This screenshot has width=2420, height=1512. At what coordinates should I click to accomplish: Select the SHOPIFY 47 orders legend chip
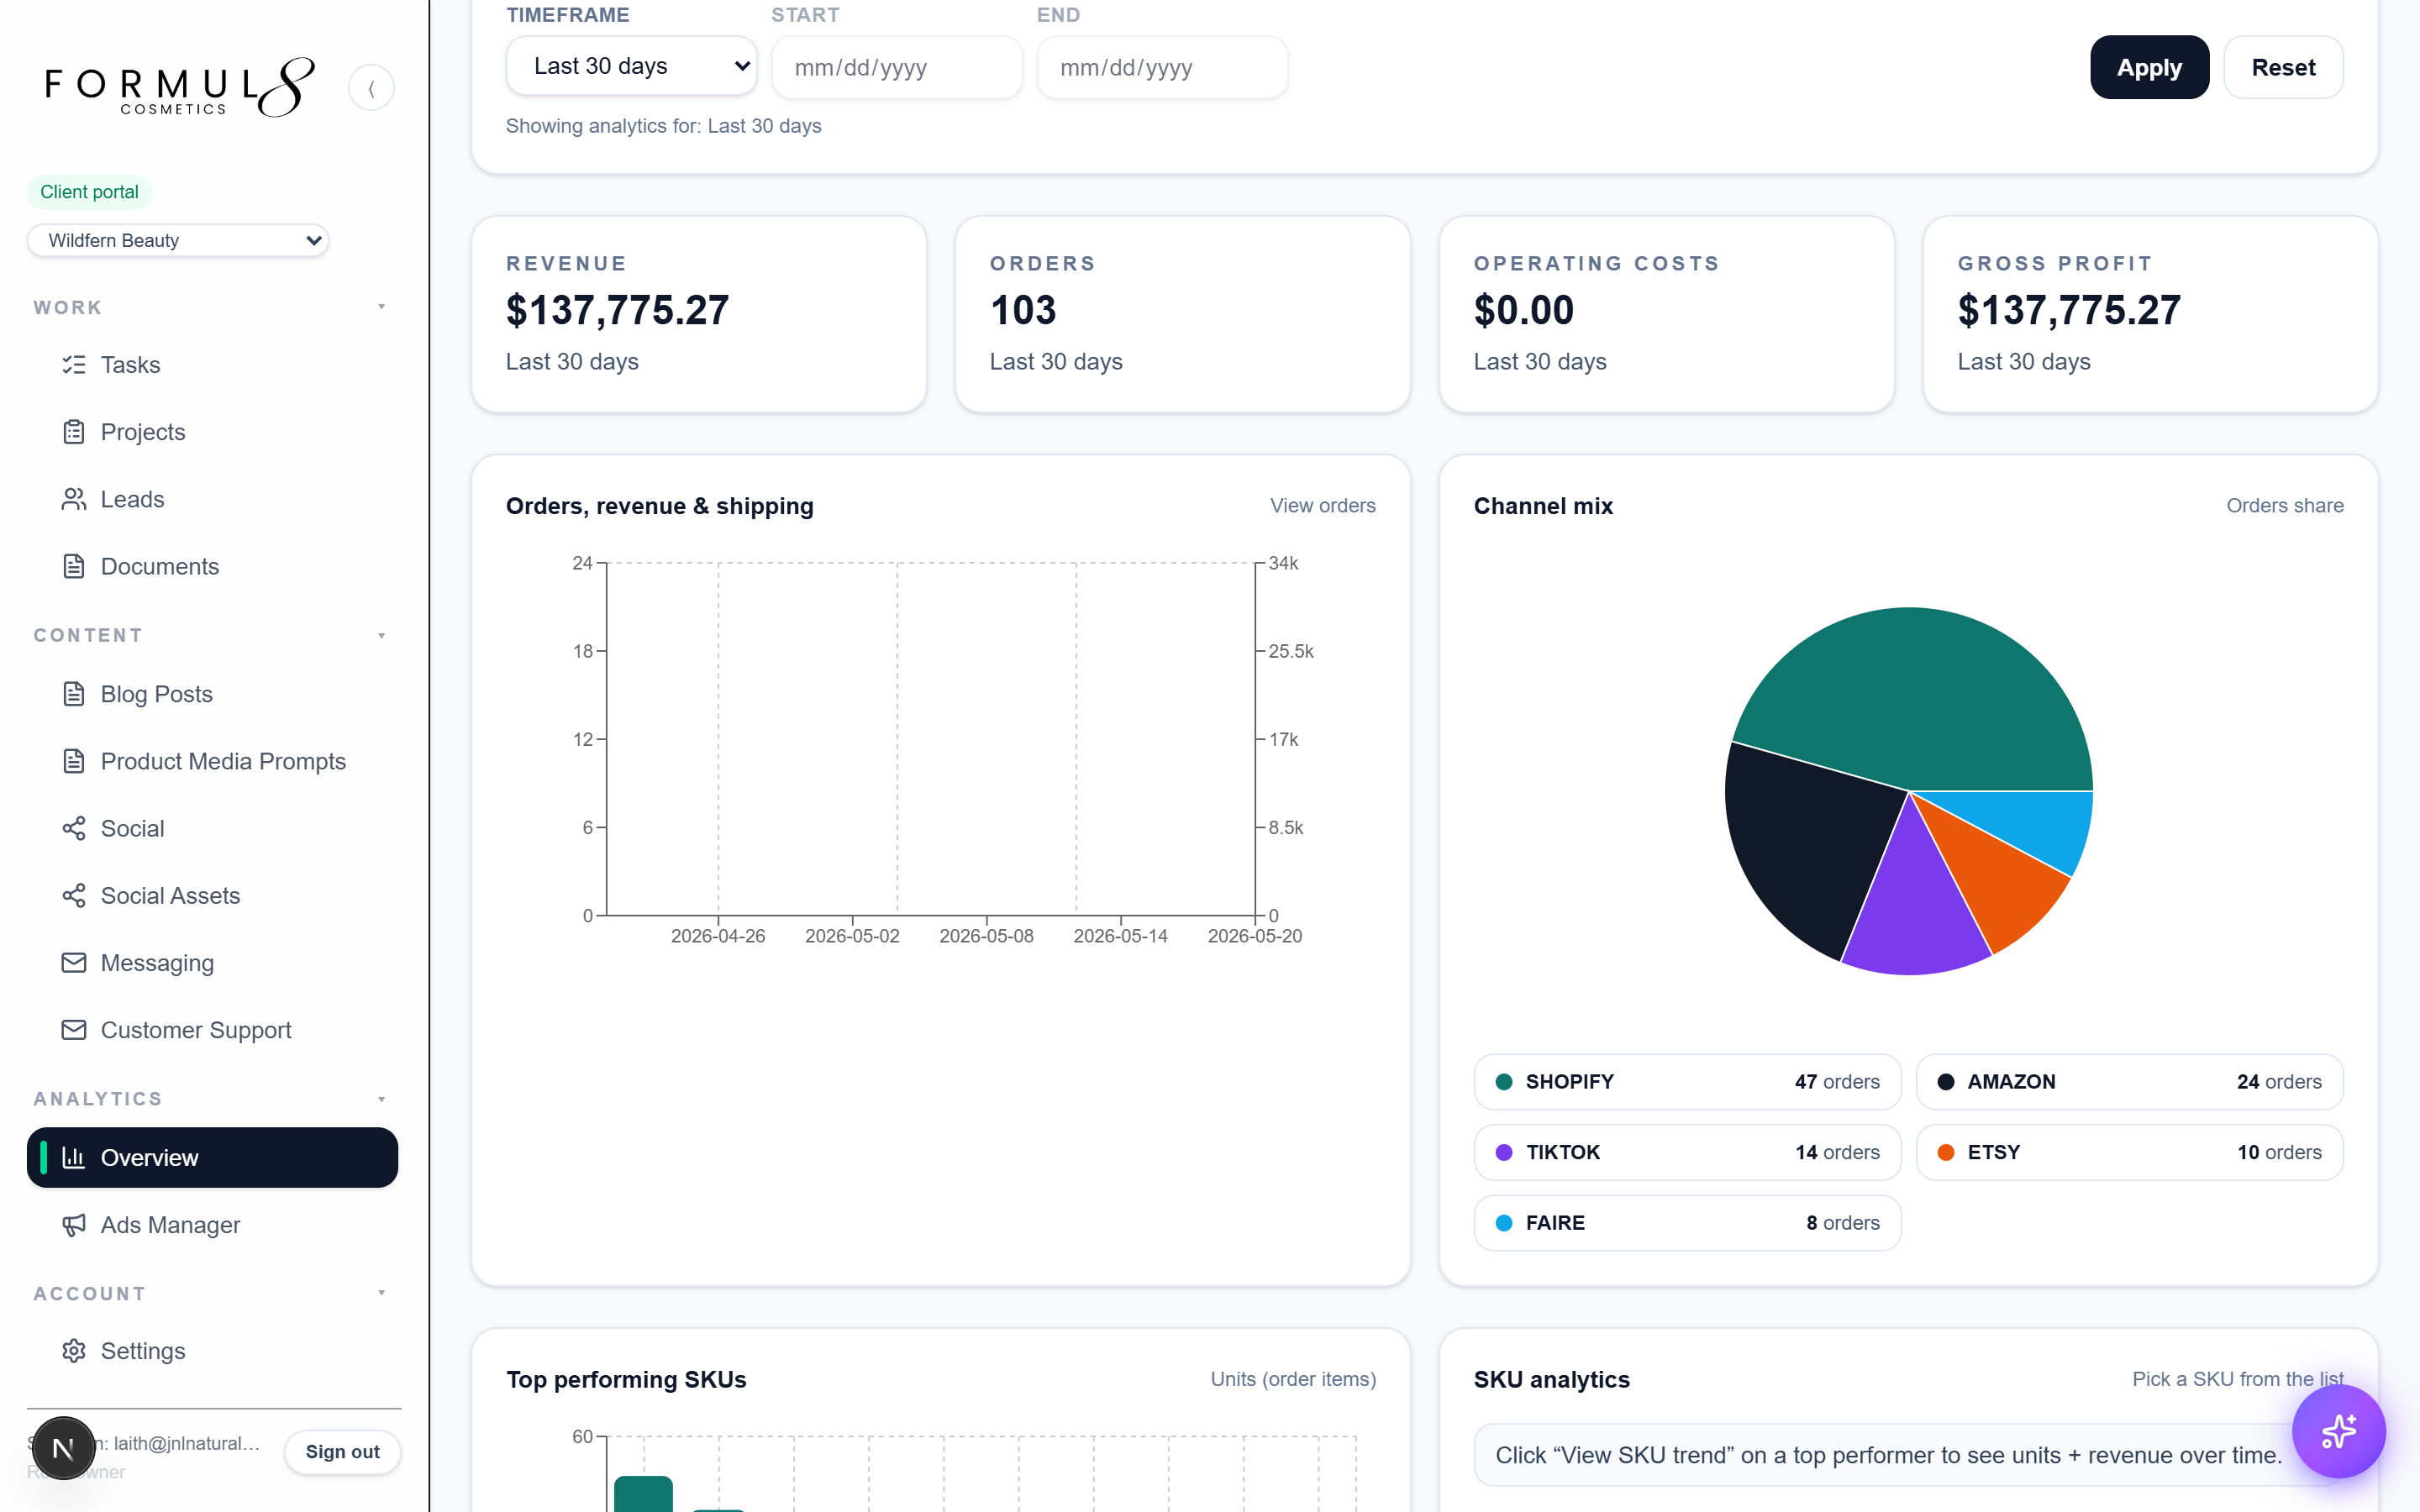click(1687, 1081)
